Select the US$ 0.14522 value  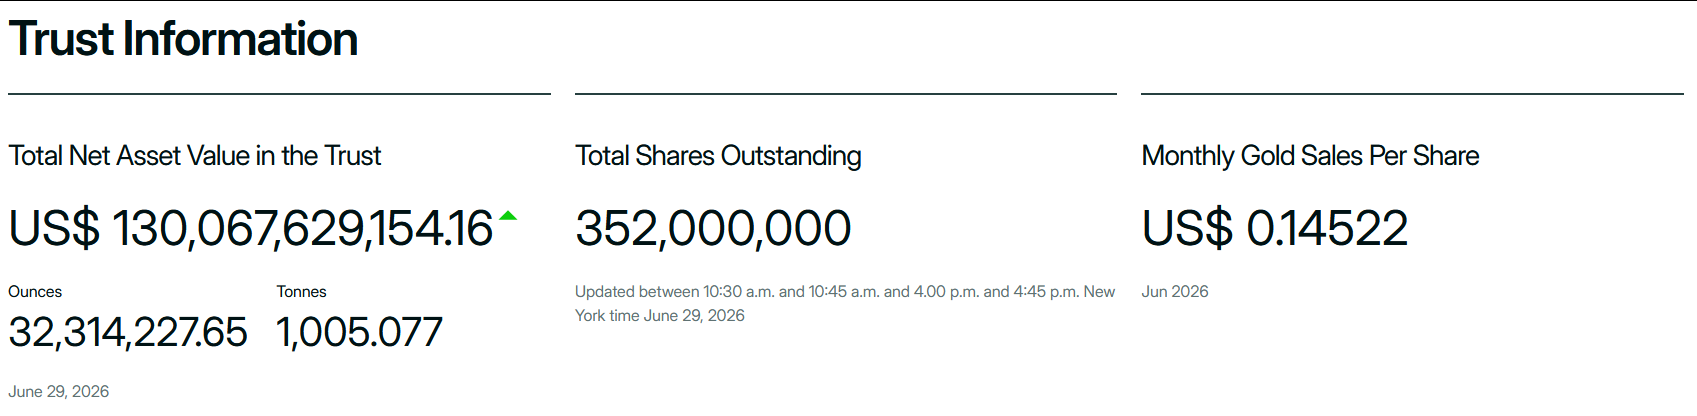pyautogui.click(x=1275, y=228)
